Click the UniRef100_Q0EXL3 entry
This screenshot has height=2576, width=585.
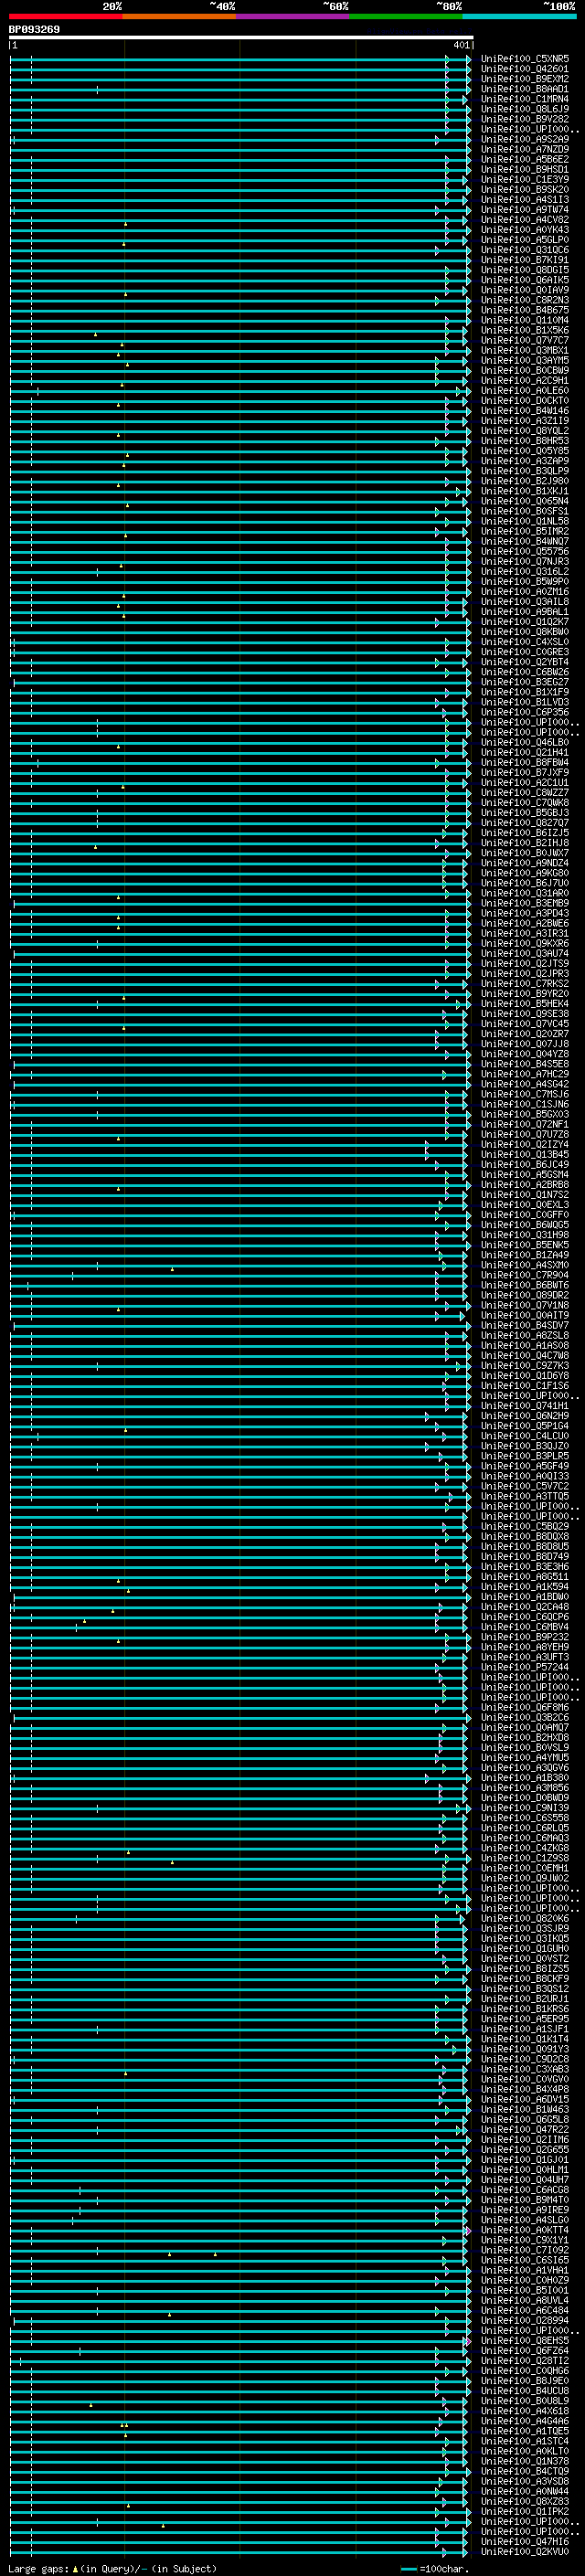click(x=525, y=1204)
